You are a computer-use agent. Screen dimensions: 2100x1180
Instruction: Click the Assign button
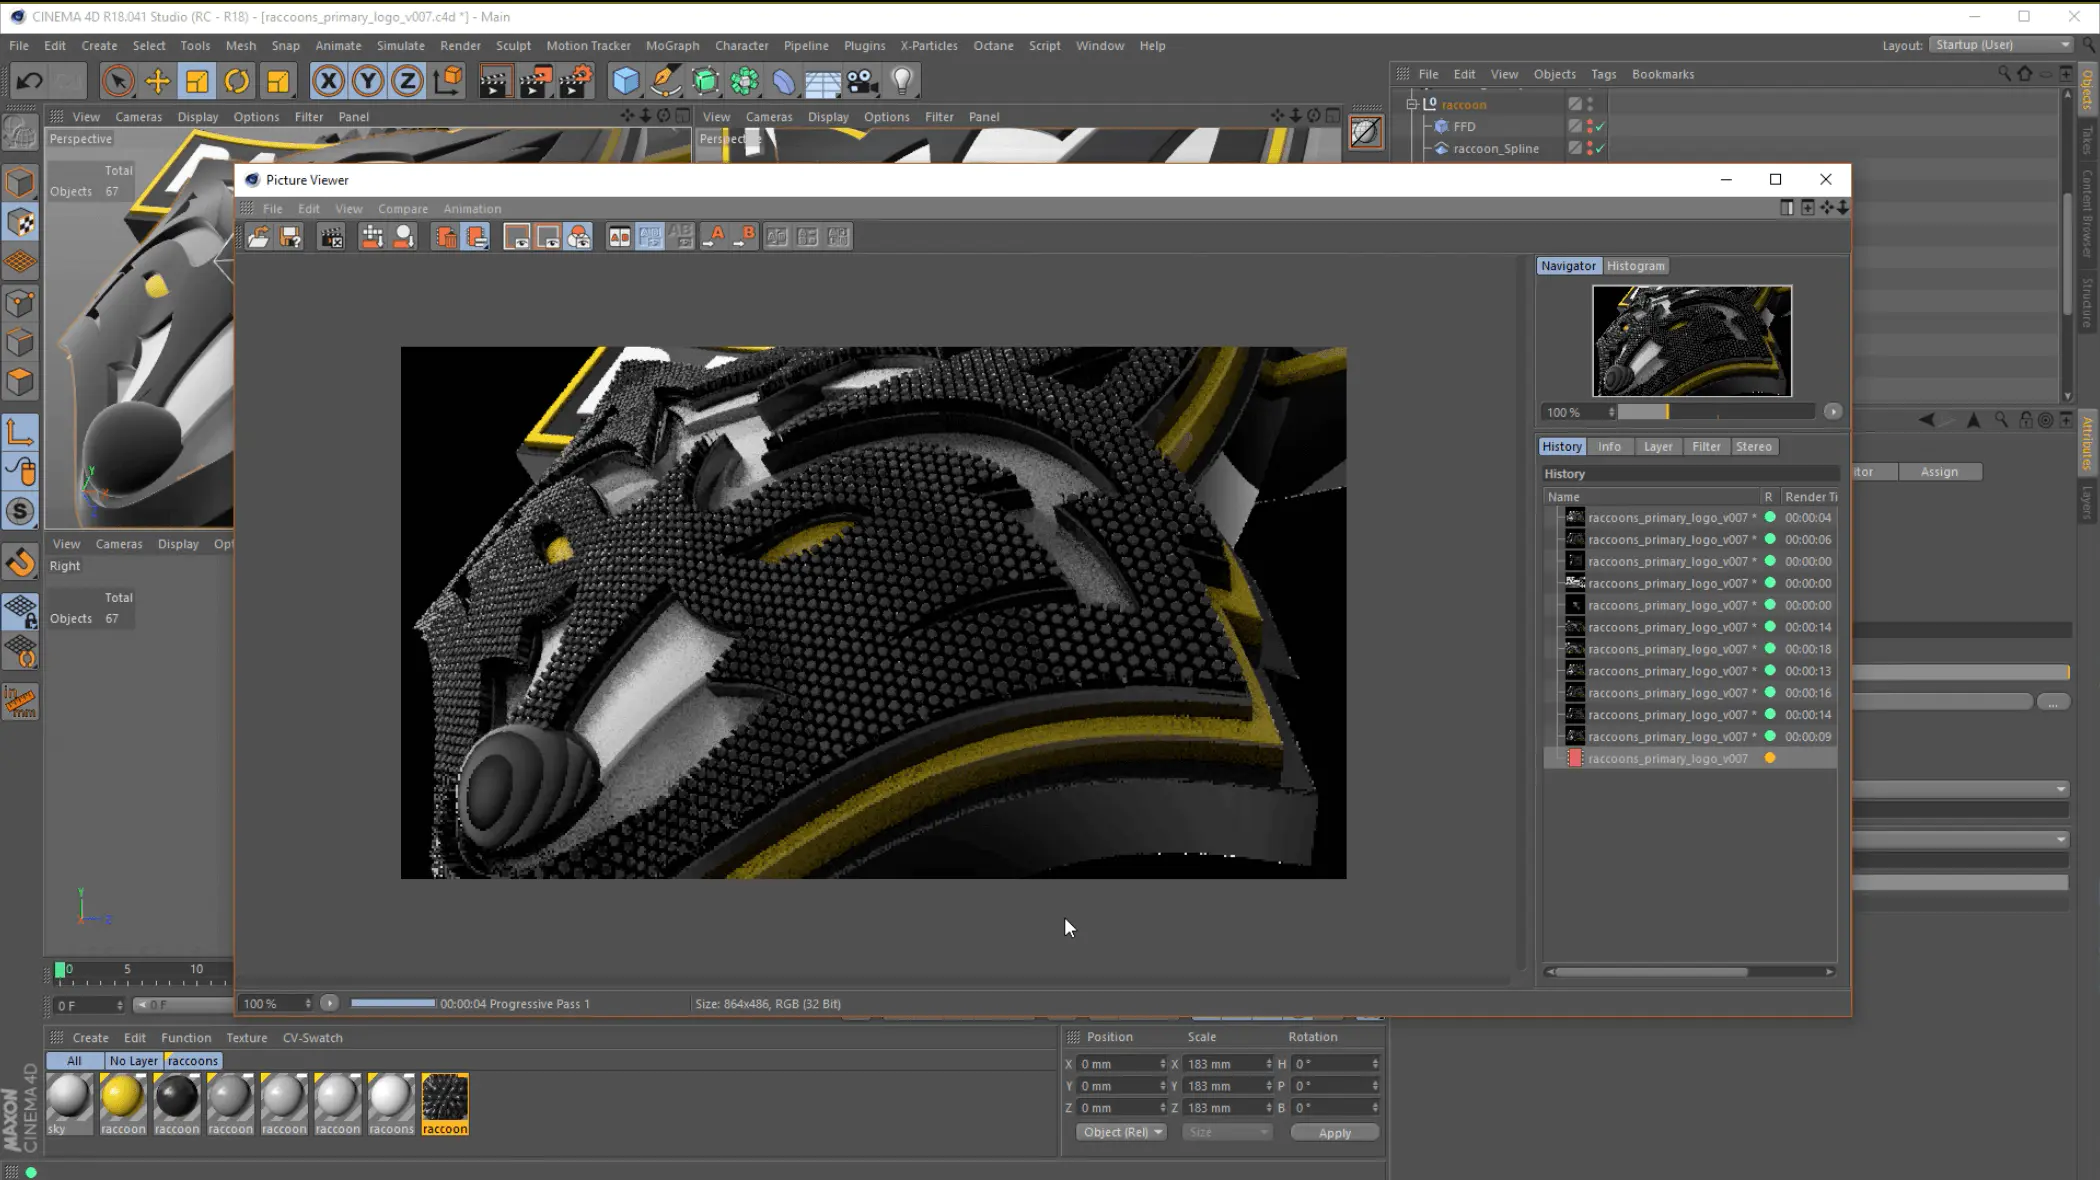pyautogui.click(x=1939, y=472)
